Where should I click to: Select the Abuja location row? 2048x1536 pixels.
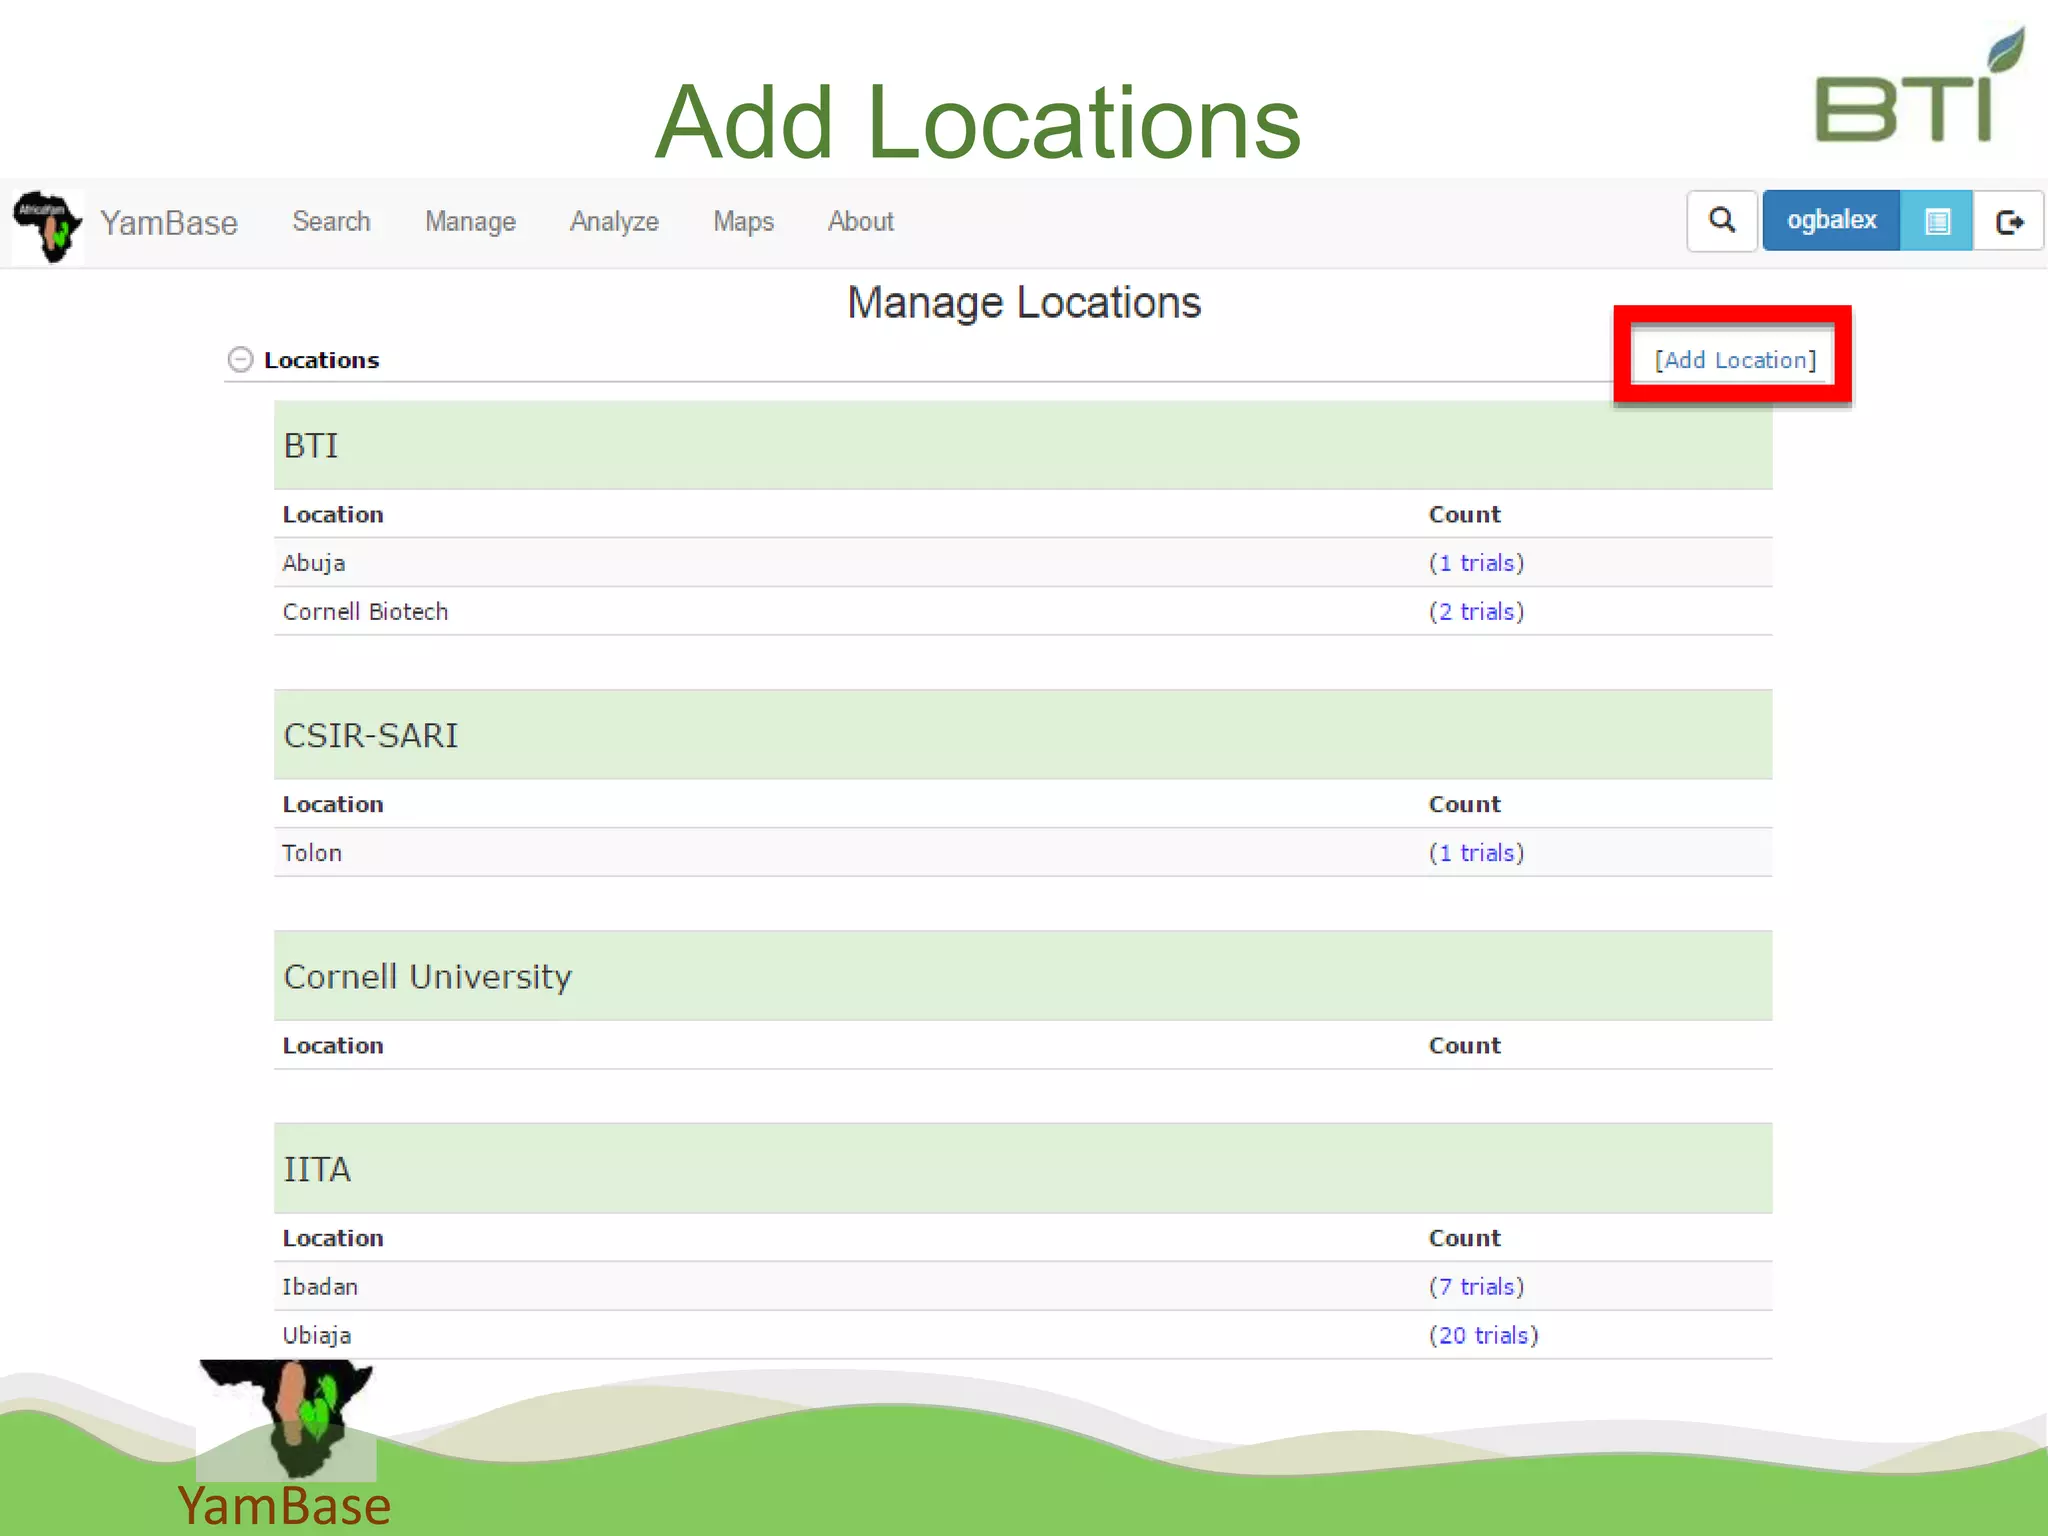1023,563
